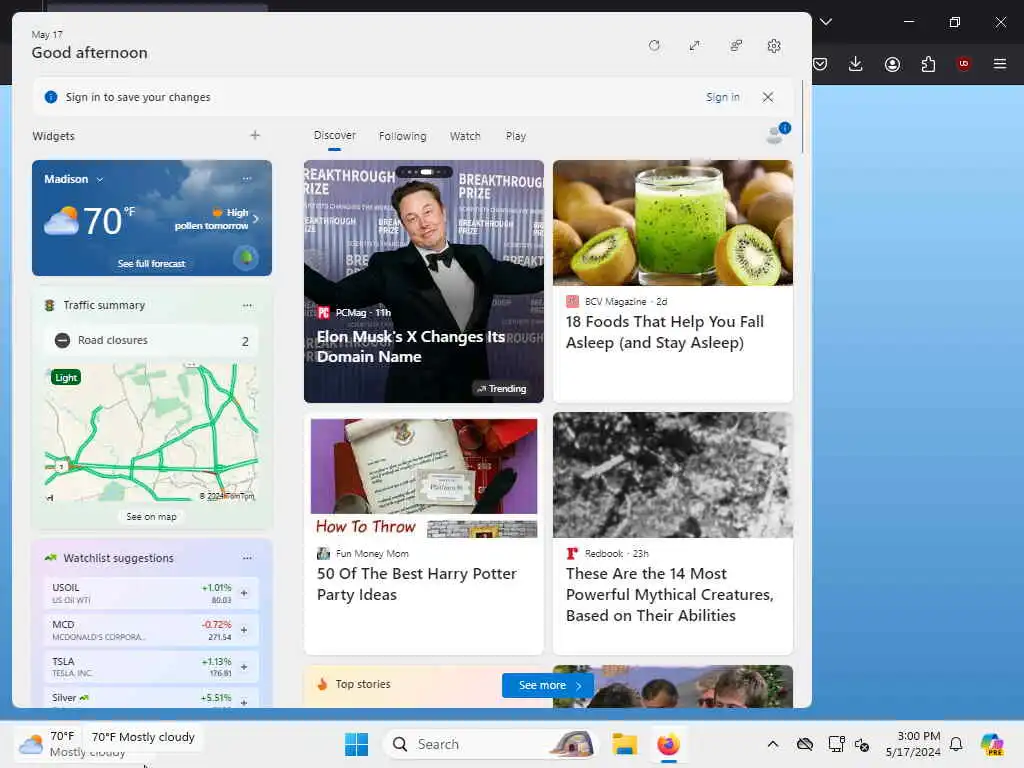Open Elon Musk X domain article
Viewport: 1024px width, 768px height.
pyautogui.click(x=410, y=346)
